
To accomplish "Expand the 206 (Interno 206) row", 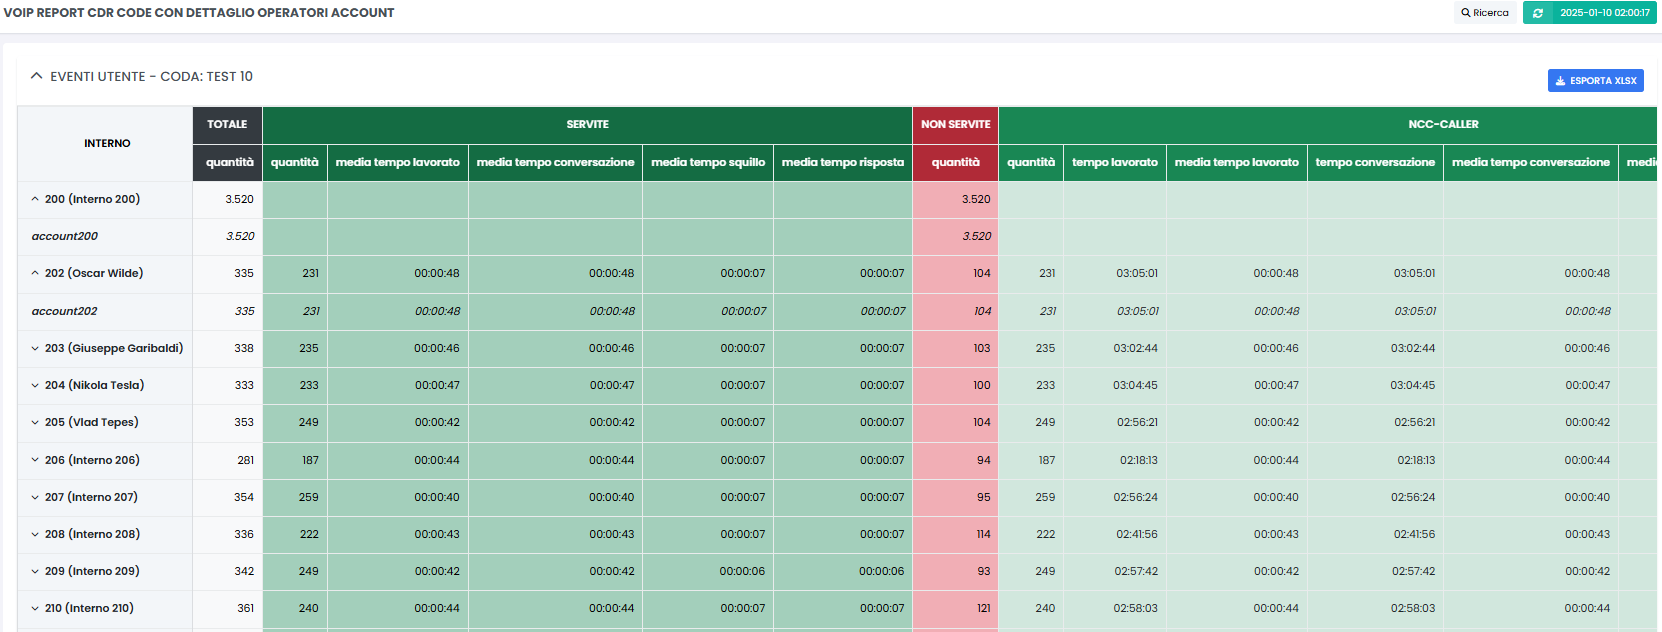I will coord(35,460).
